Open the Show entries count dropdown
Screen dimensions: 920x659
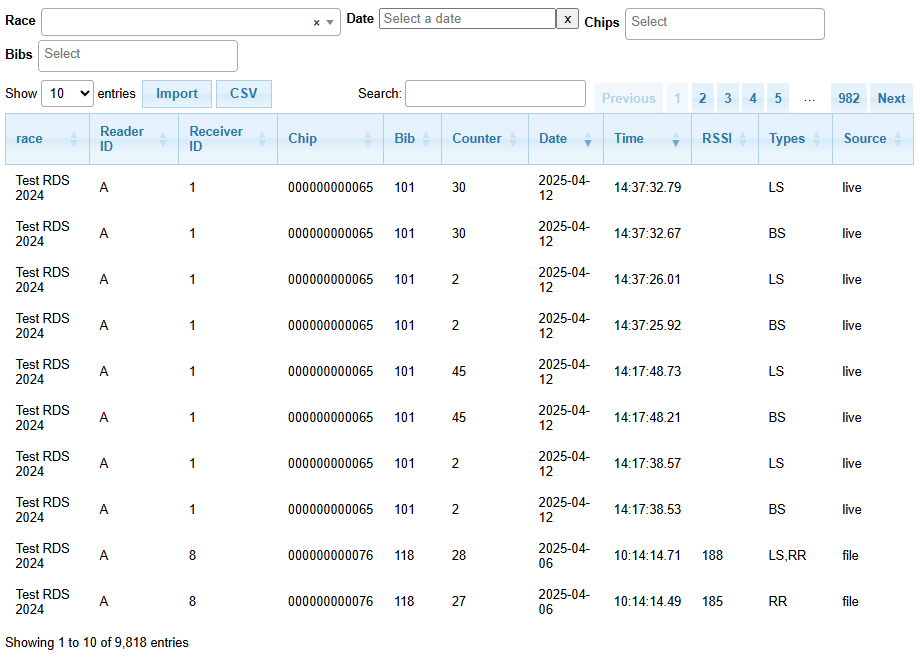tap(67, 94)
